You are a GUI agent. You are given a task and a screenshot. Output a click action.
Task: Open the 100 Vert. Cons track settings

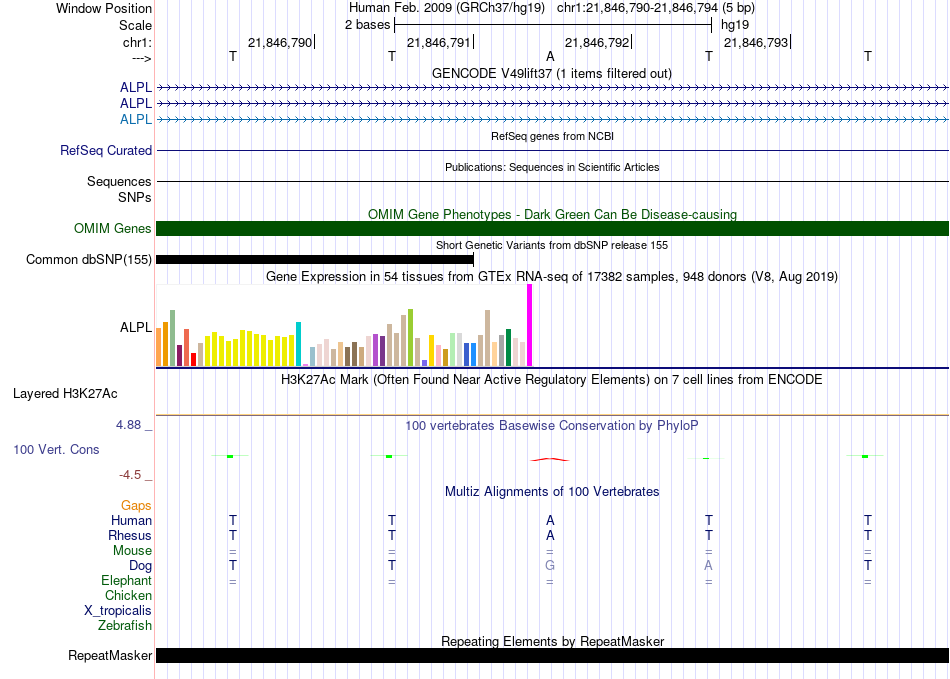coord(56,449)
